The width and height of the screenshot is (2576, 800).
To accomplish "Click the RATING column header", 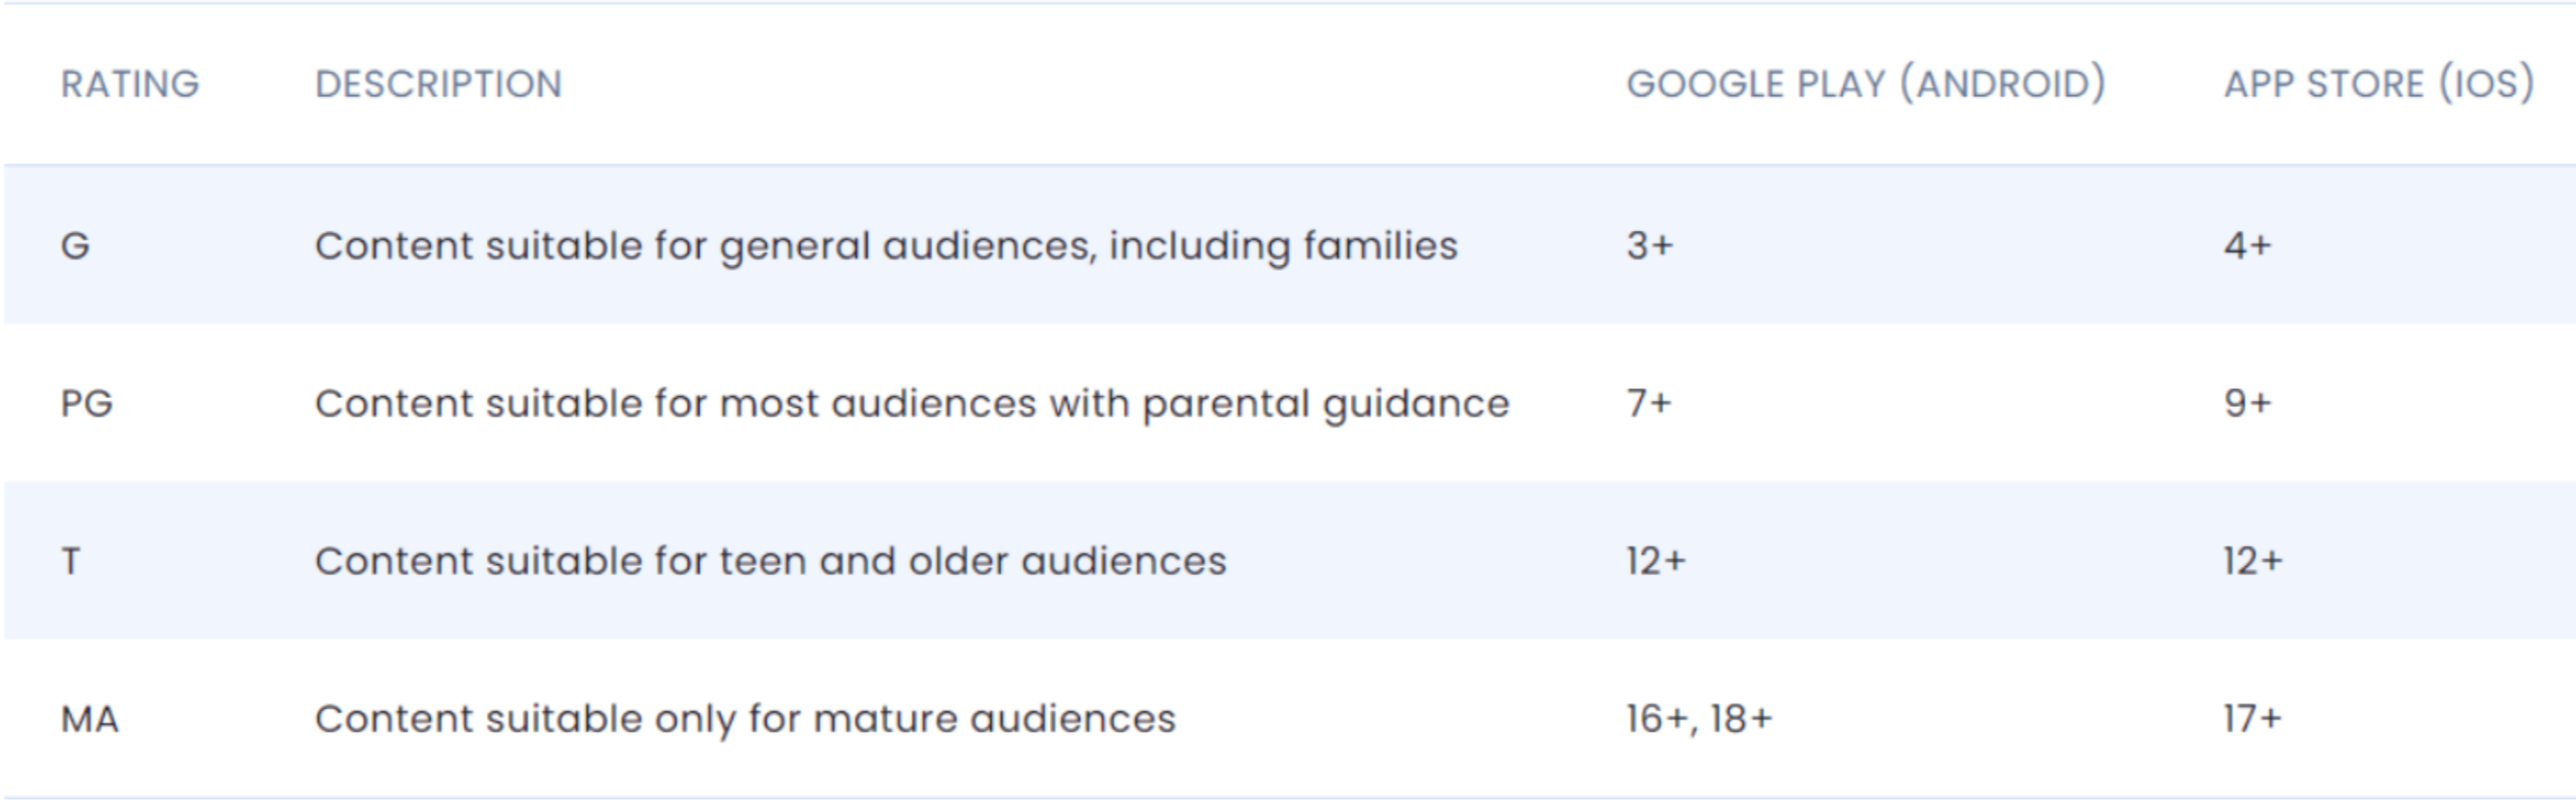I will pyautogui.click(x=130, y=84).
